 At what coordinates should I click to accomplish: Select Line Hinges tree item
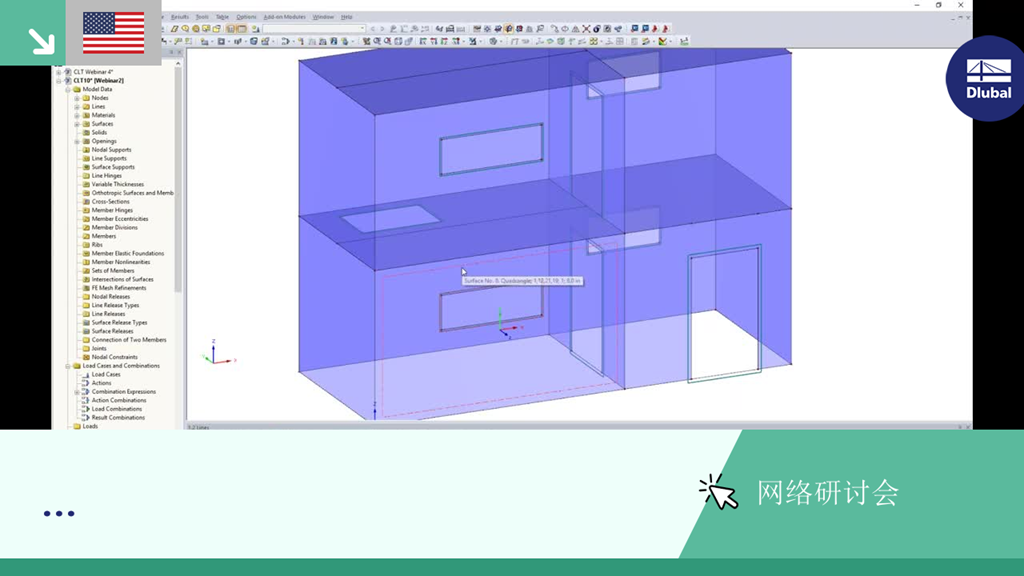[106, 176]
